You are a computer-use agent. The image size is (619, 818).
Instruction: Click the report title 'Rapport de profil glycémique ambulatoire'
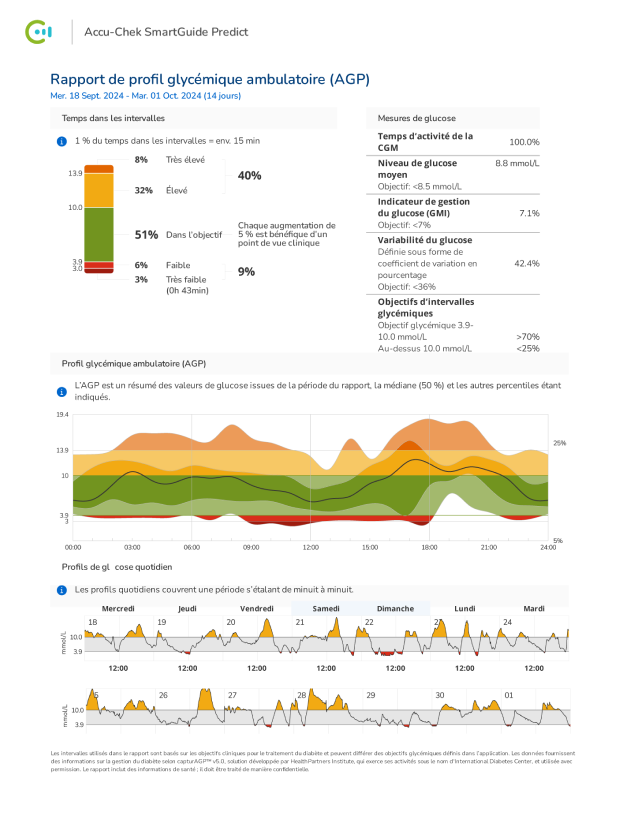pyautogui.click(x=210, y=79)
